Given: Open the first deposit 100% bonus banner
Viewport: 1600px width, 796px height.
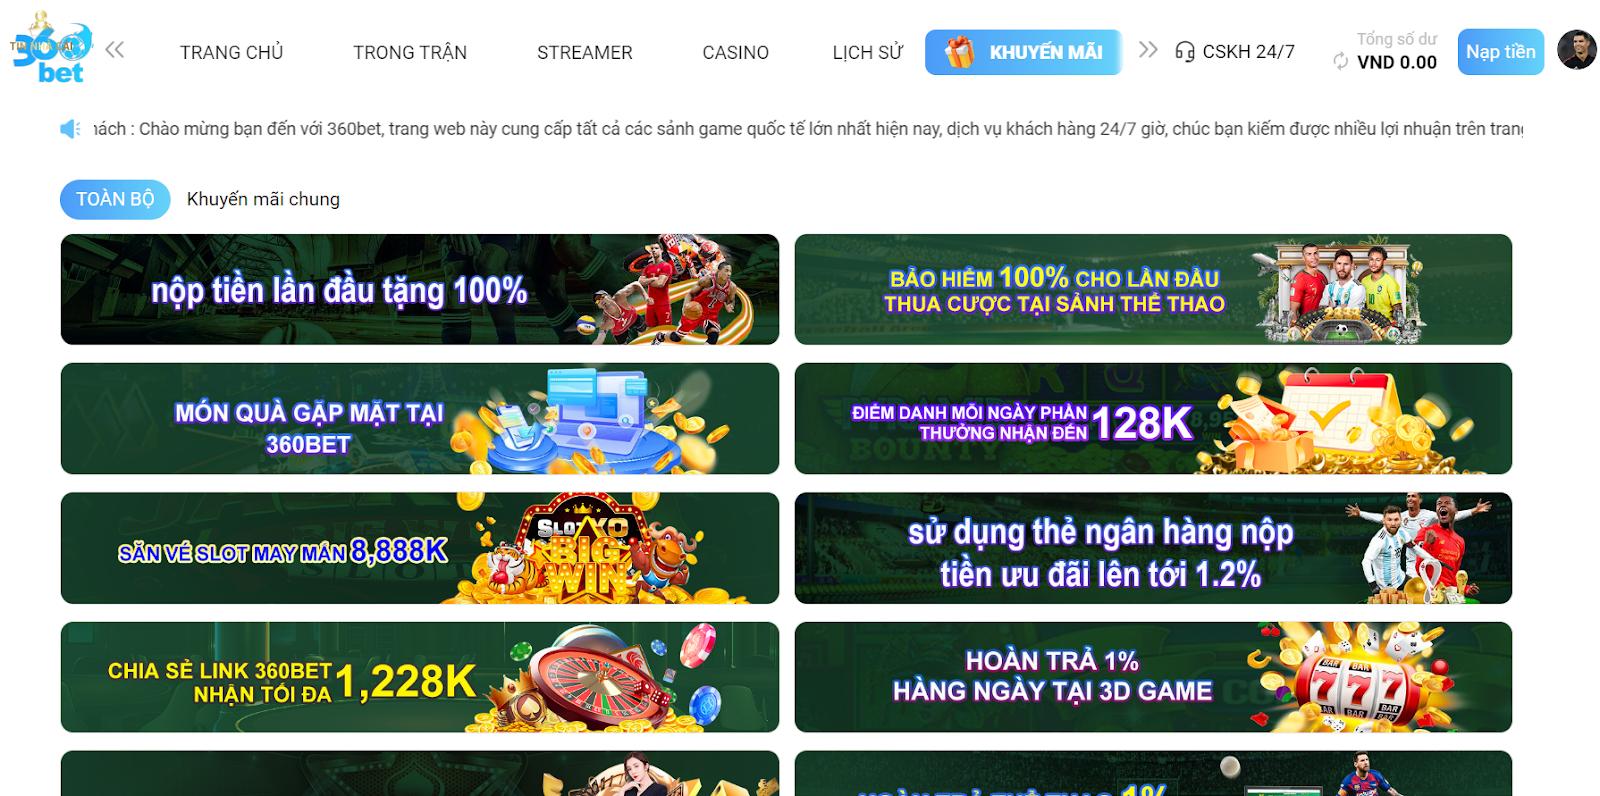Looking at the screenshot, I should pos(420,289).
